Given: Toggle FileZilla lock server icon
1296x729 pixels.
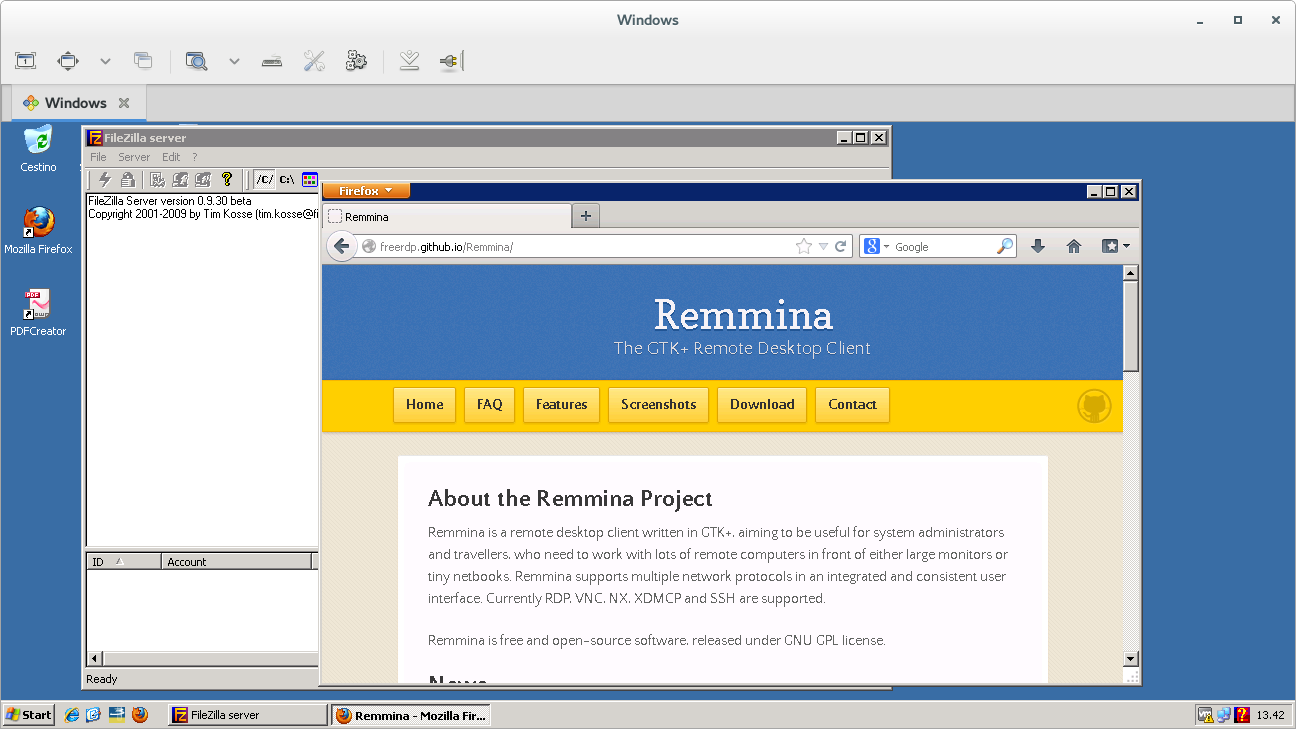Looking at the screenshot, I should (127, 179).
